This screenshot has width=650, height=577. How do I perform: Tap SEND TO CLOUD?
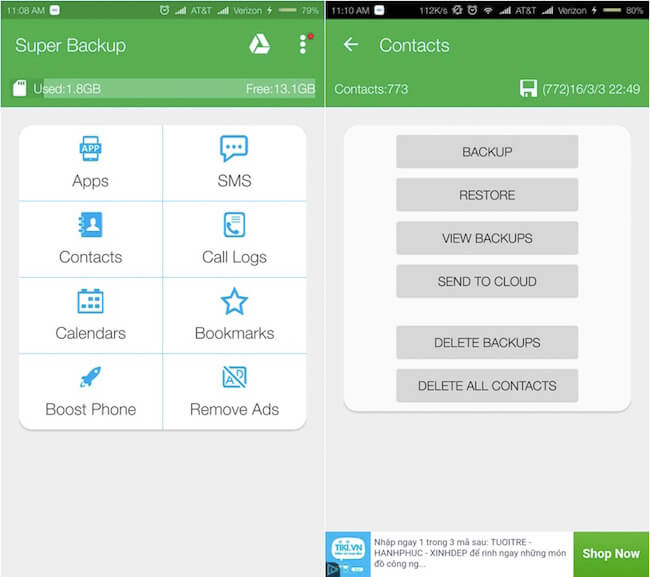click(487, 281)
